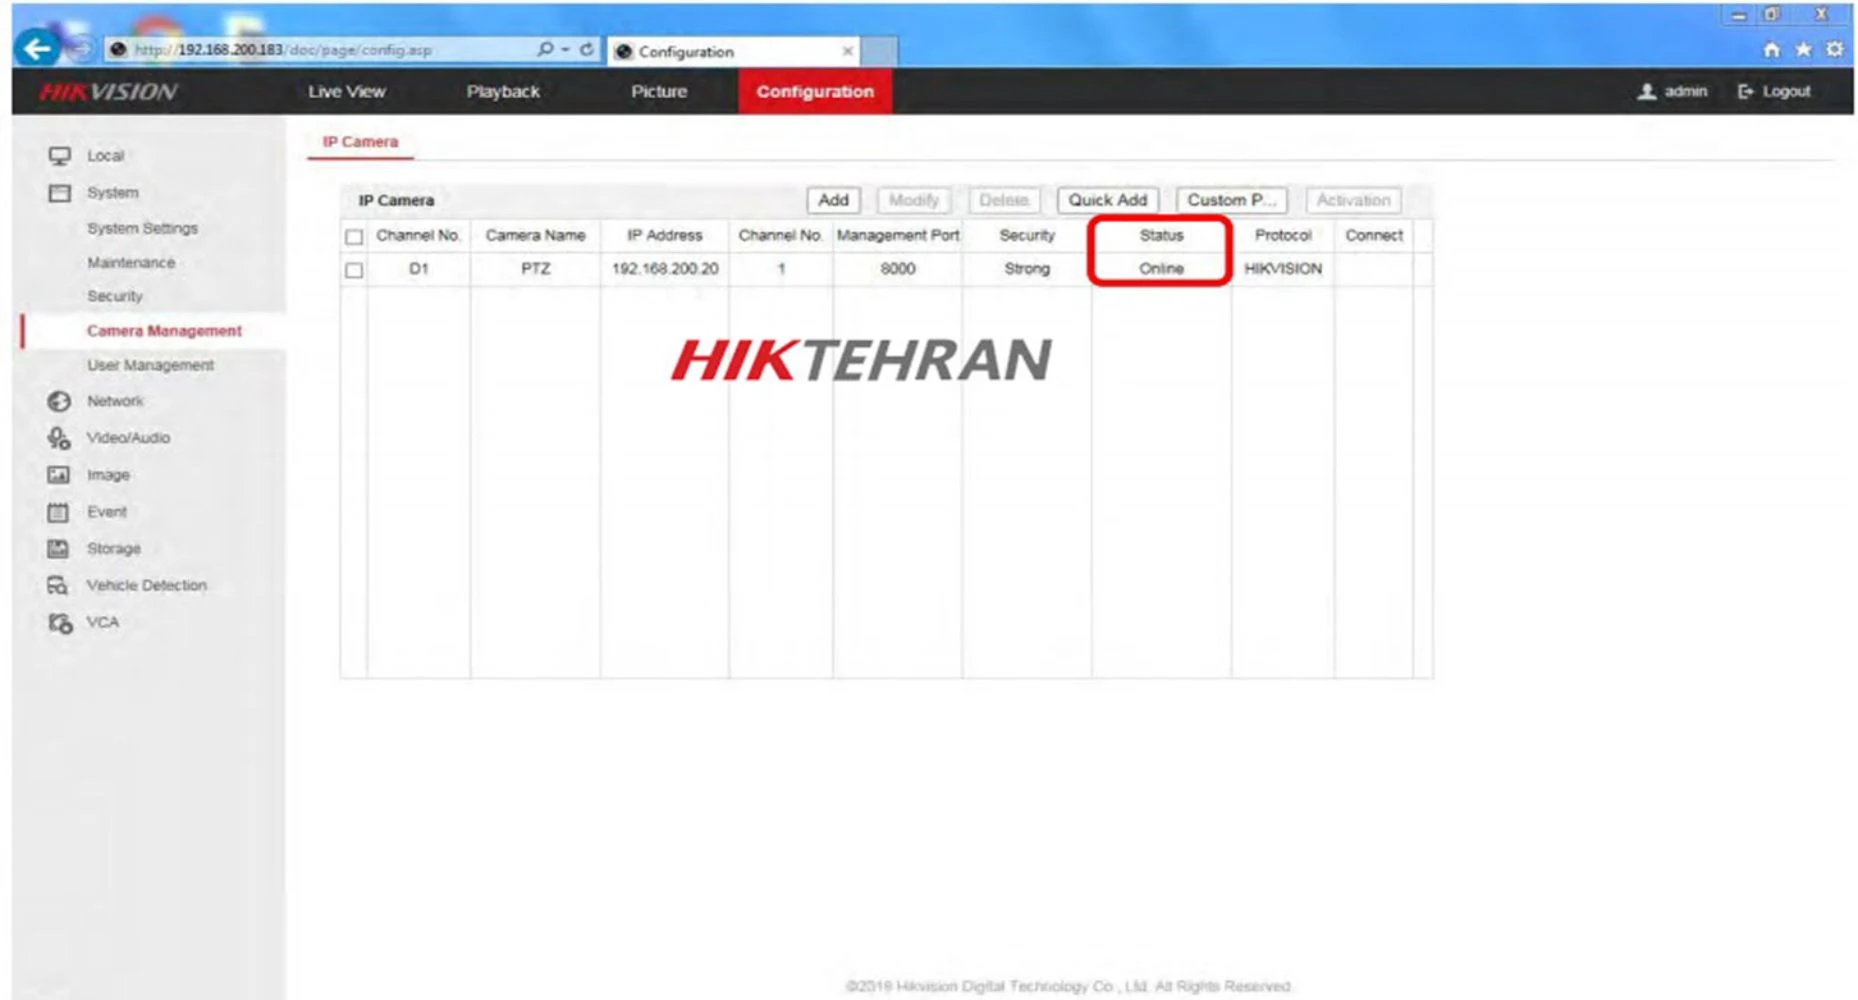Open Vehicle Detection section in sidebar

[x=147, y=586]
